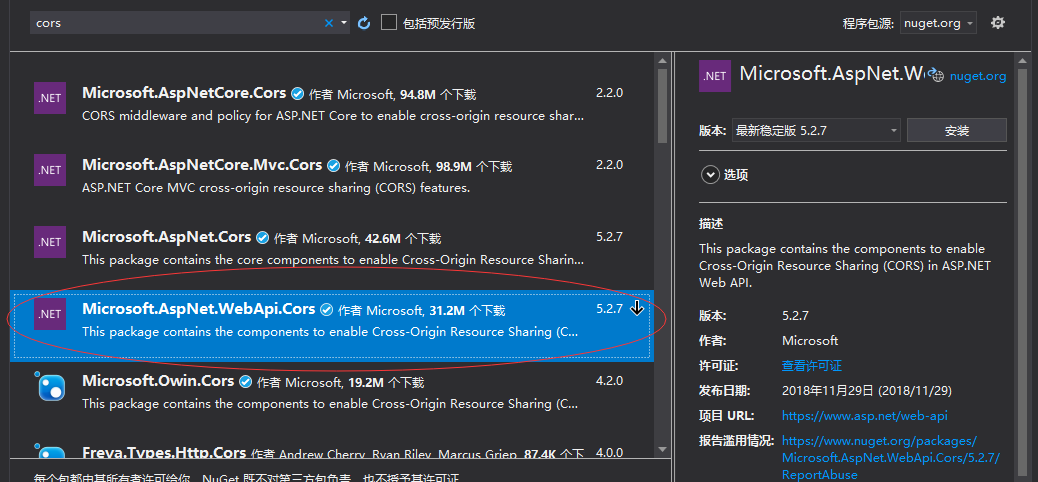1038x482 pixels.
Task: Toggle the 包括预发行版 checkbox
Action: click(x=389, y=23)
